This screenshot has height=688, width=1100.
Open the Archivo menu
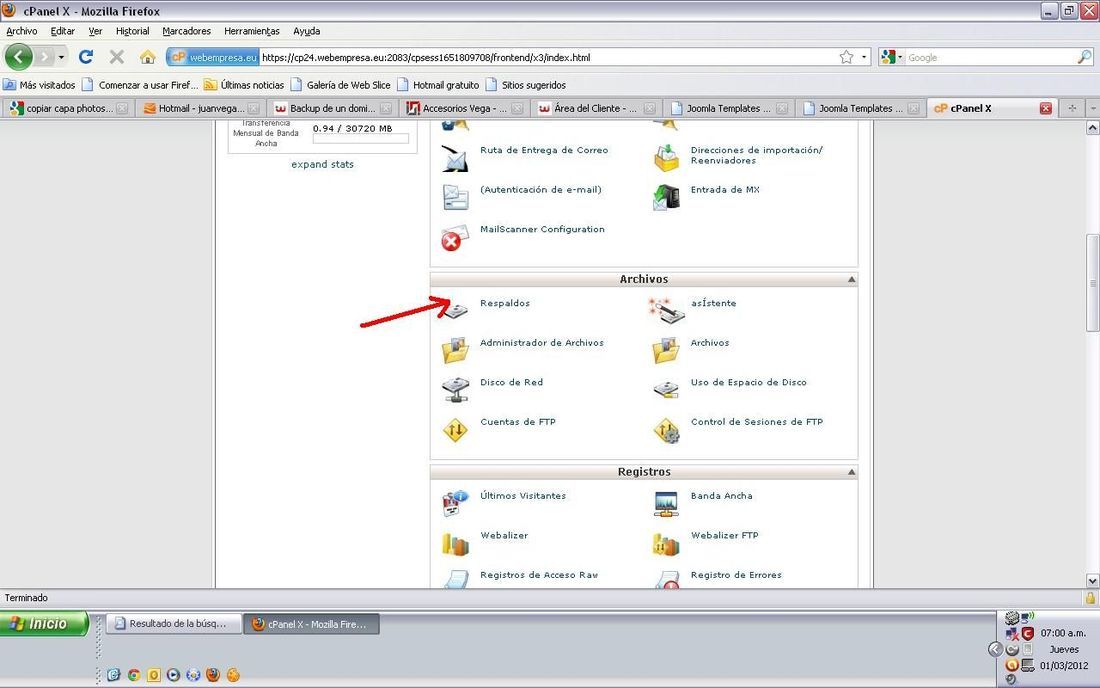point(22,31)
